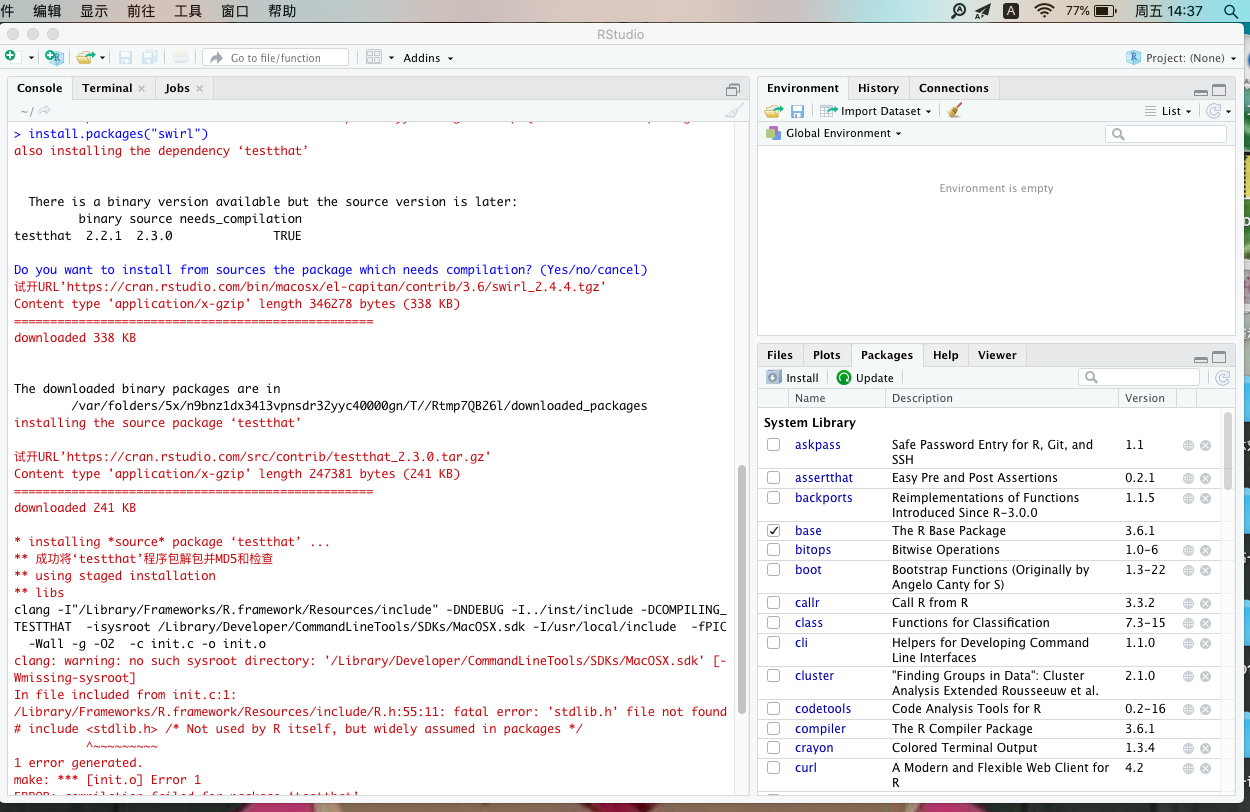Switch to the Terminal tab
This screenshot has width=1250, height=812.
tap(107, 87)
